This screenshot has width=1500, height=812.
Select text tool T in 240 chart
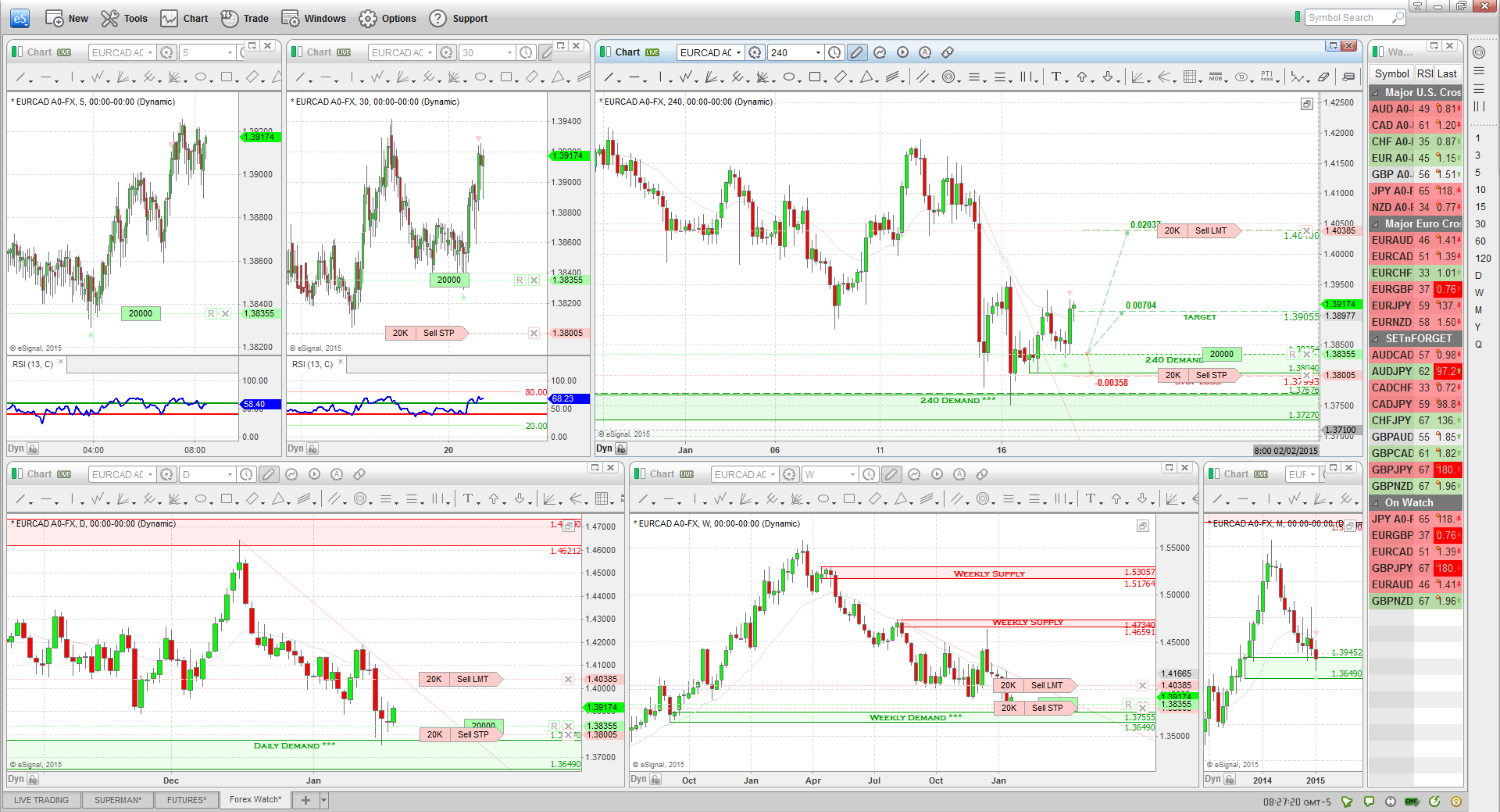click(x=1056, y=77)
